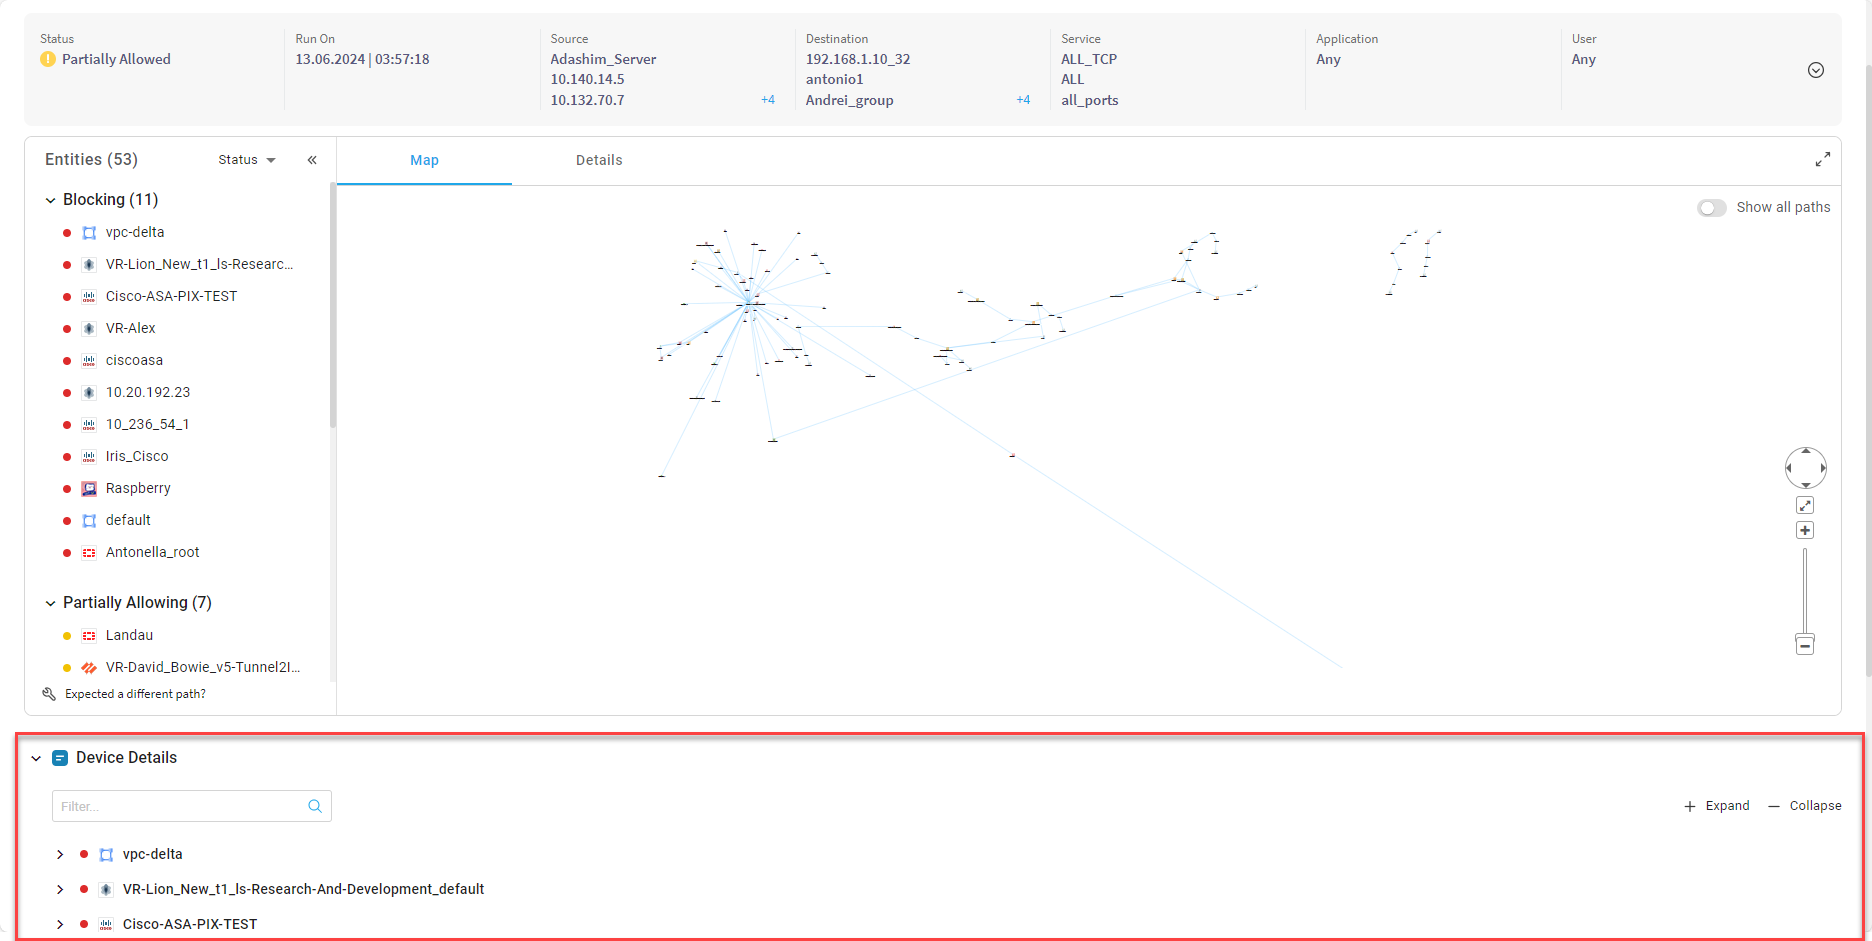
Task: Expand the query summary header chevron
Action: pyautogui.click(x=1815, y=70)
